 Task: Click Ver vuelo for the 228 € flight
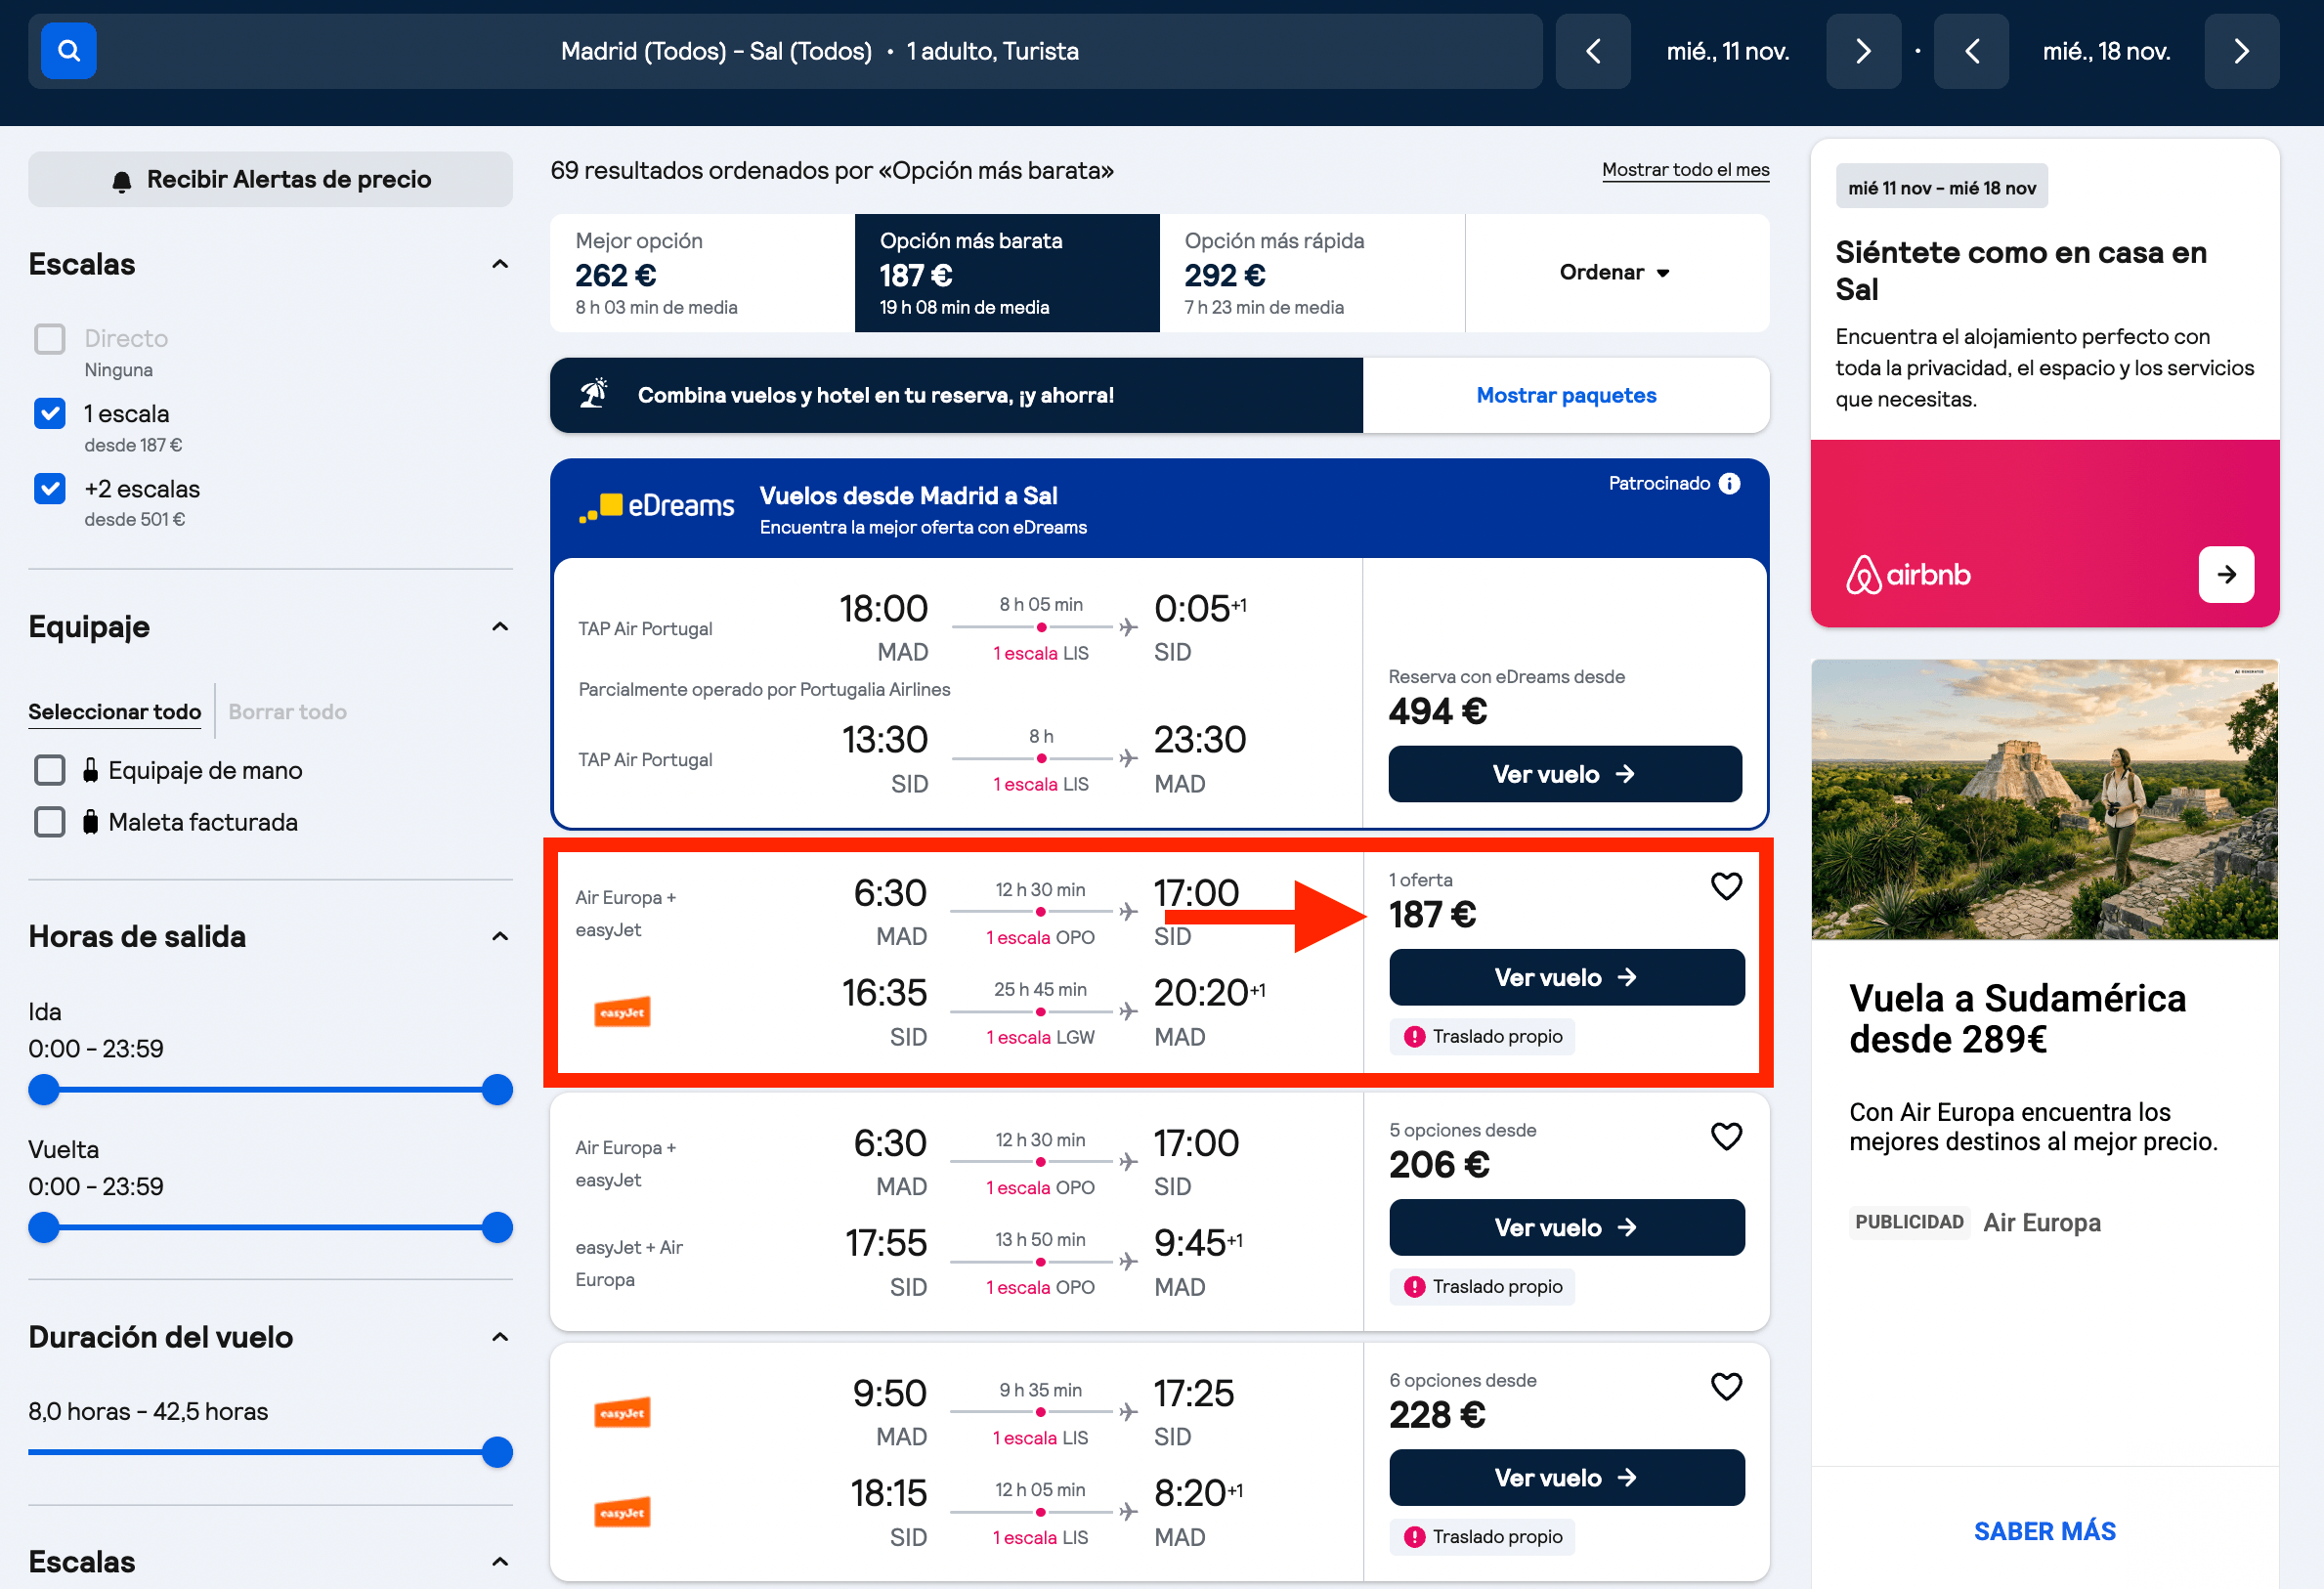click(1566, 1477)
